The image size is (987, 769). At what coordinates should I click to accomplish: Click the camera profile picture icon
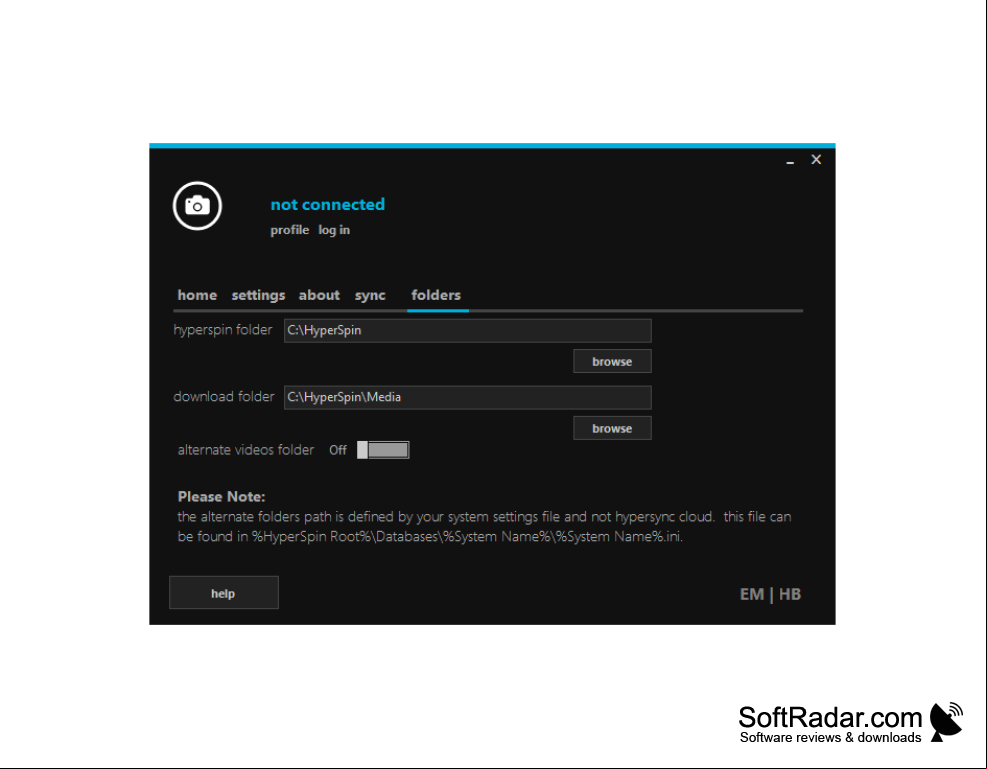(197, 206)
